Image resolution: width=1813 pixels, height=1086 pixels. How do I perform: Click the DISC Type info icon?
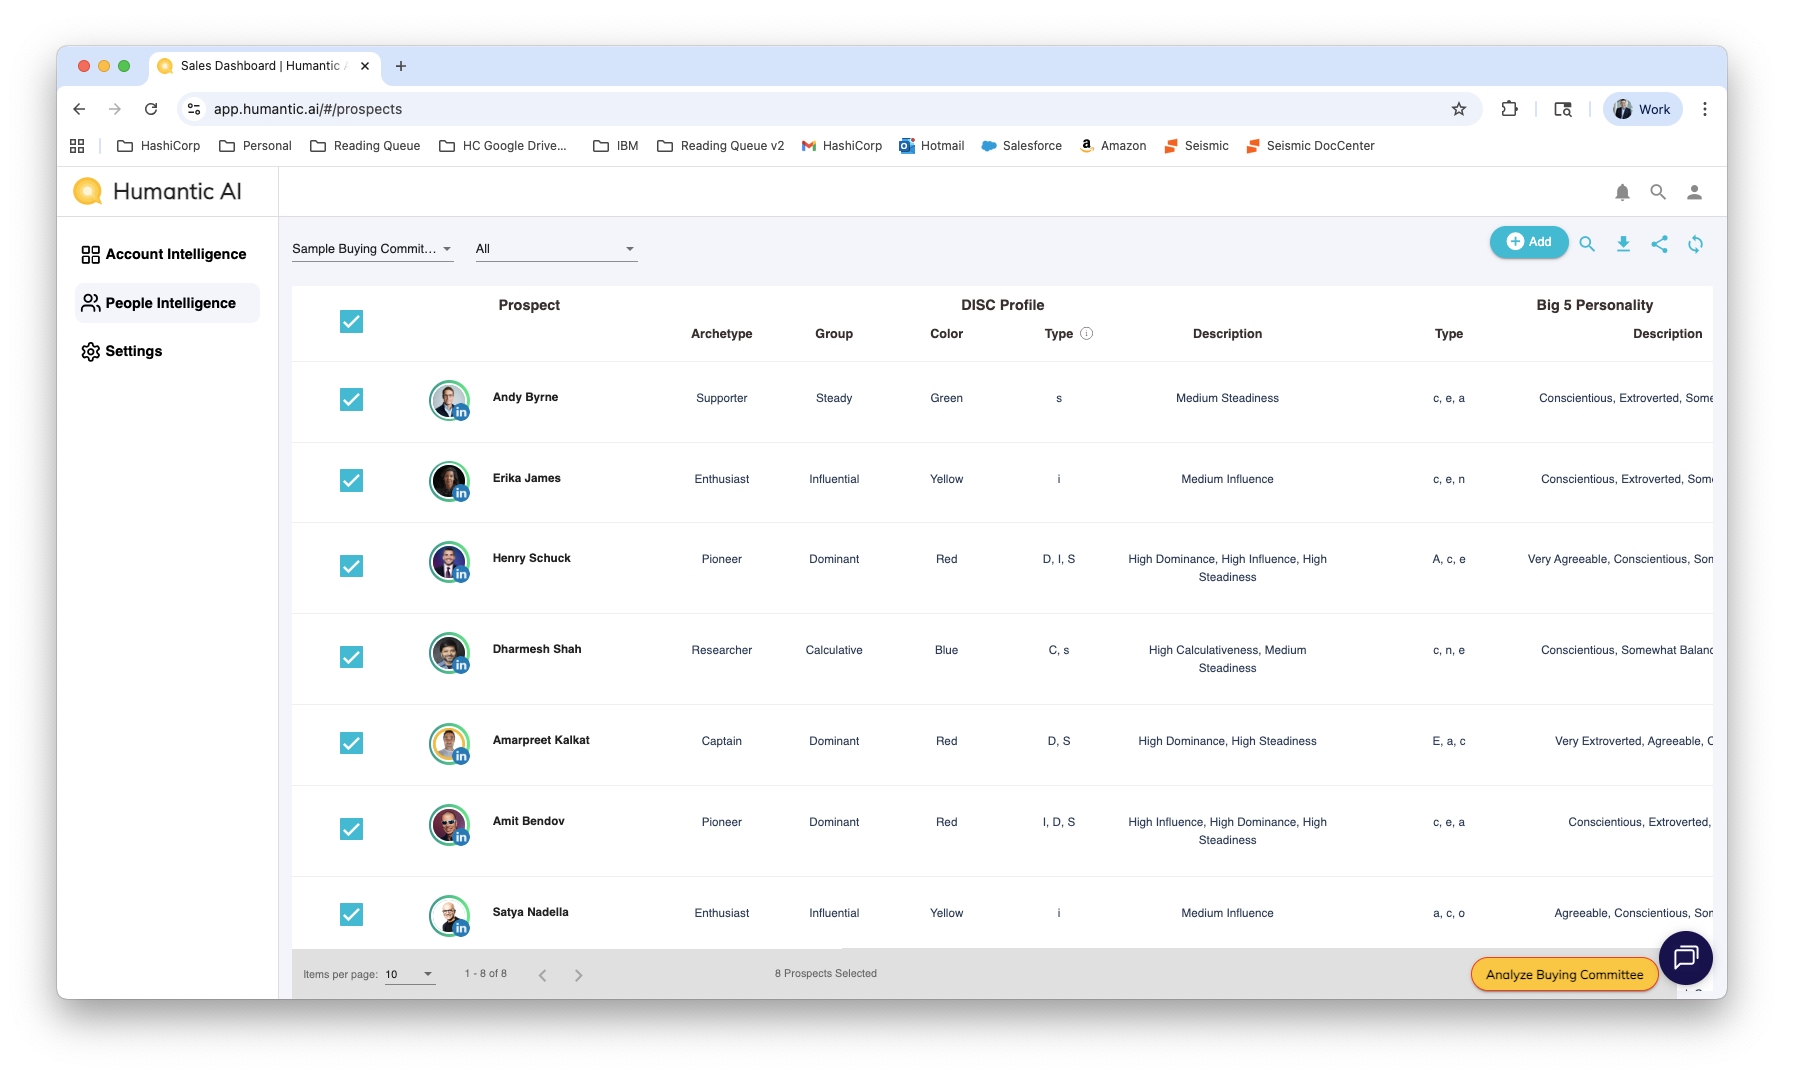[1087, 334]
